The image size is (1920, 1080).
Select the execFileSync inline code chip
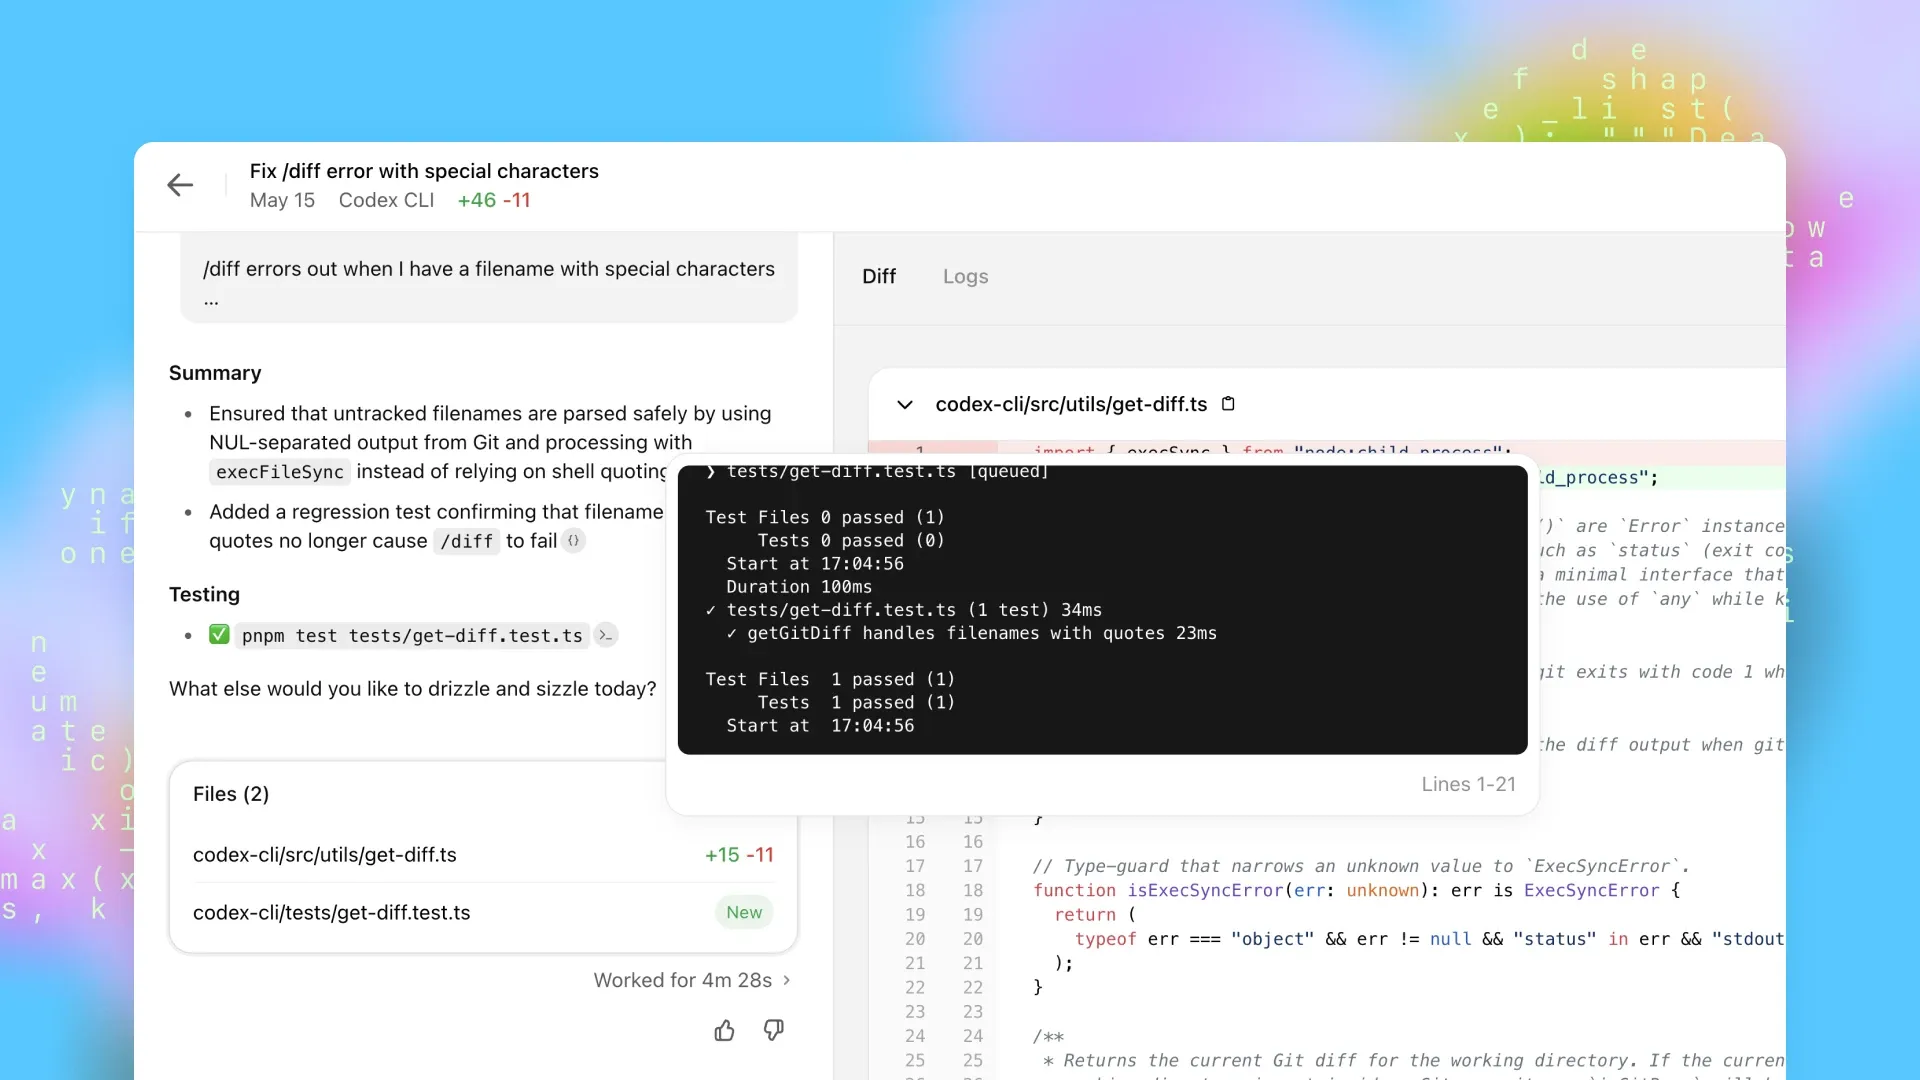tap(279, 472)
